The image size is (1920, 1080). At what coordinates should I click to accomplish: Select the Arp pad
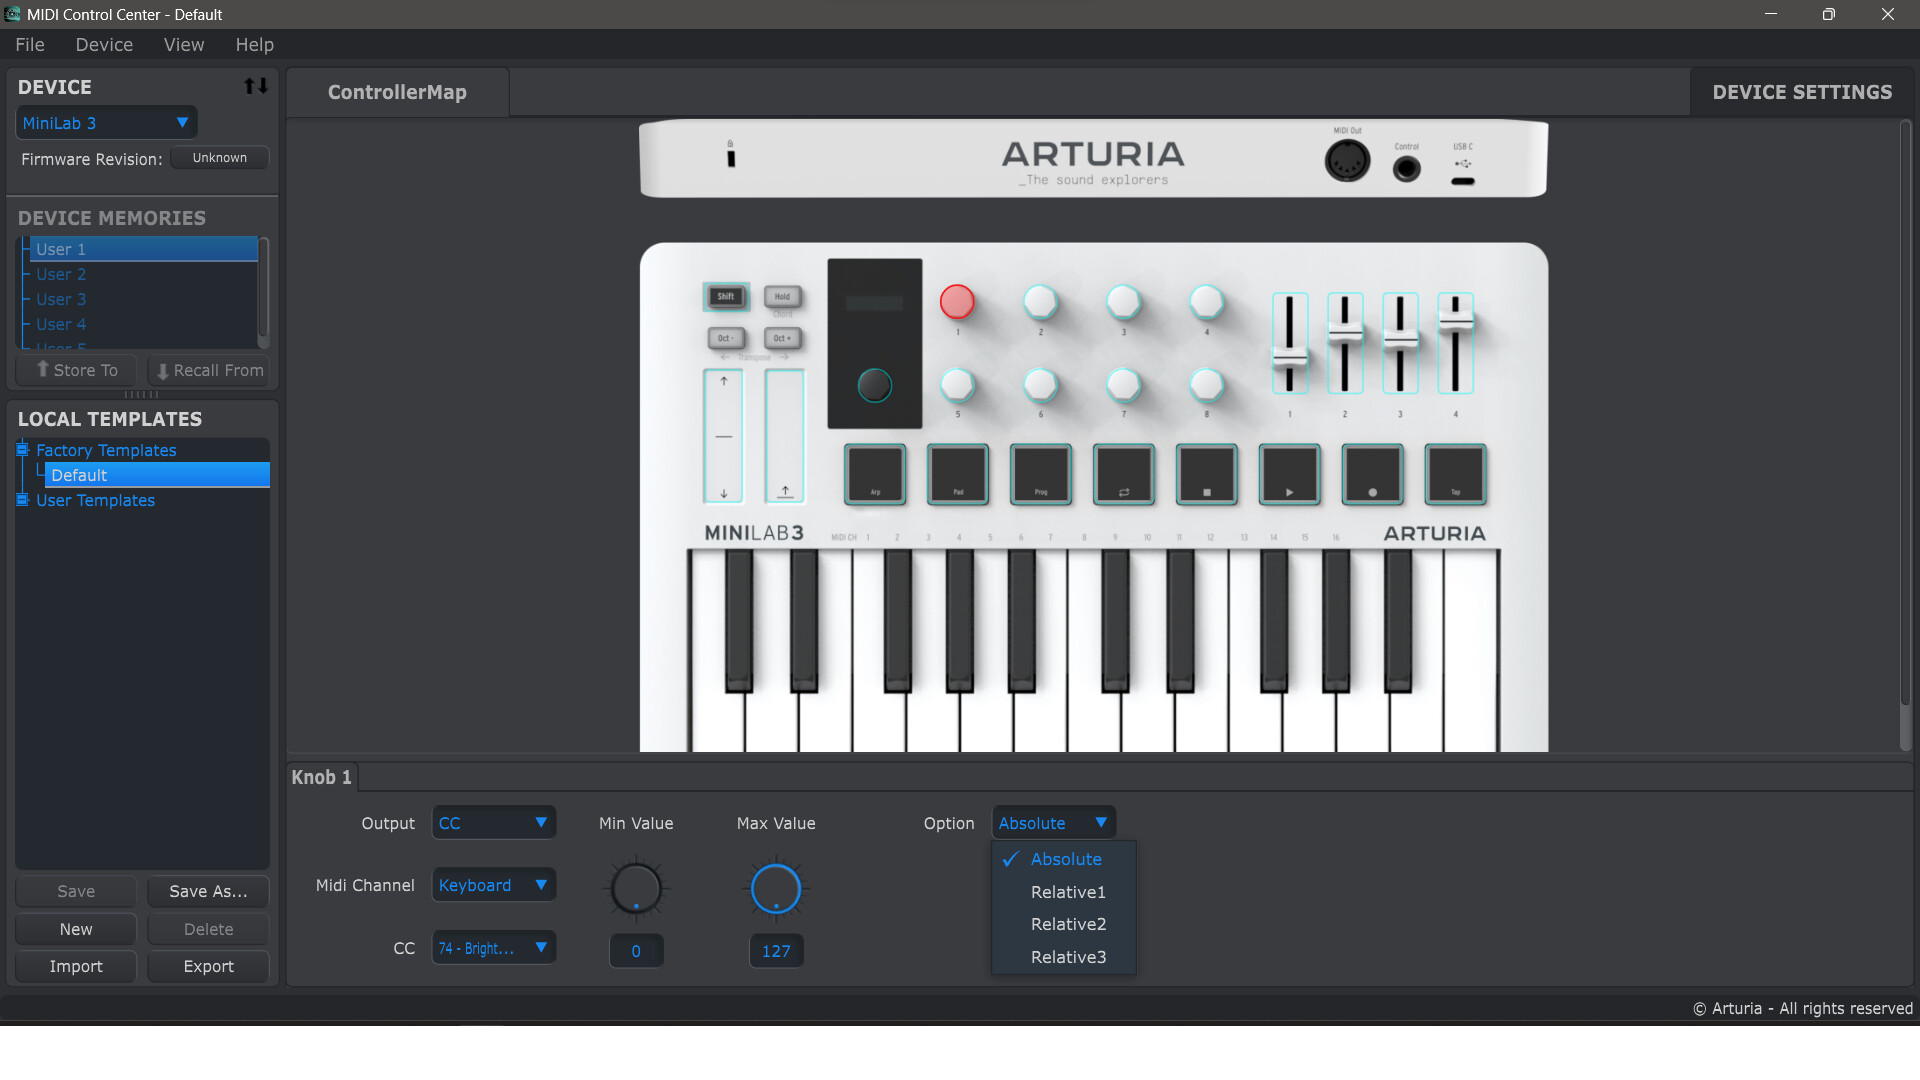875,474
